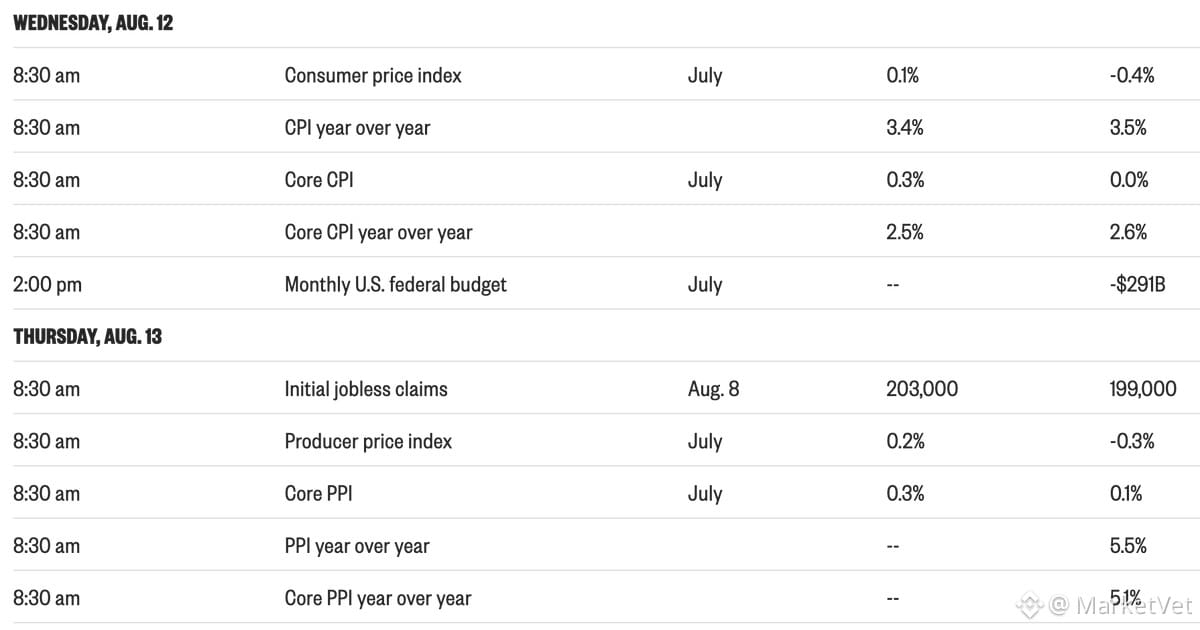Open the Consumer price index report
The image size is (1200, 630).
click(x=373, y=75)
